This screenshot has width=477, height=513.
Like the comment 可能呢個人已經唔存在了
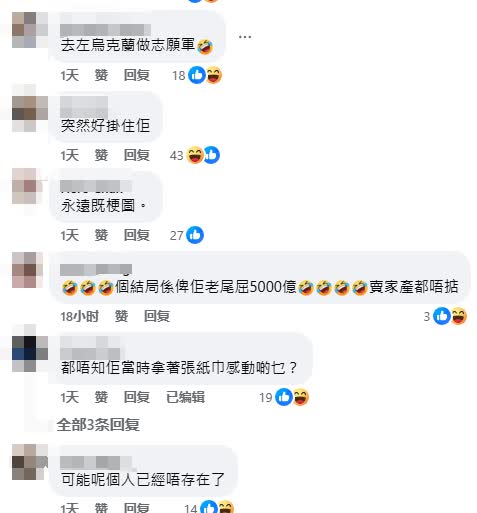tap(101, 507)
